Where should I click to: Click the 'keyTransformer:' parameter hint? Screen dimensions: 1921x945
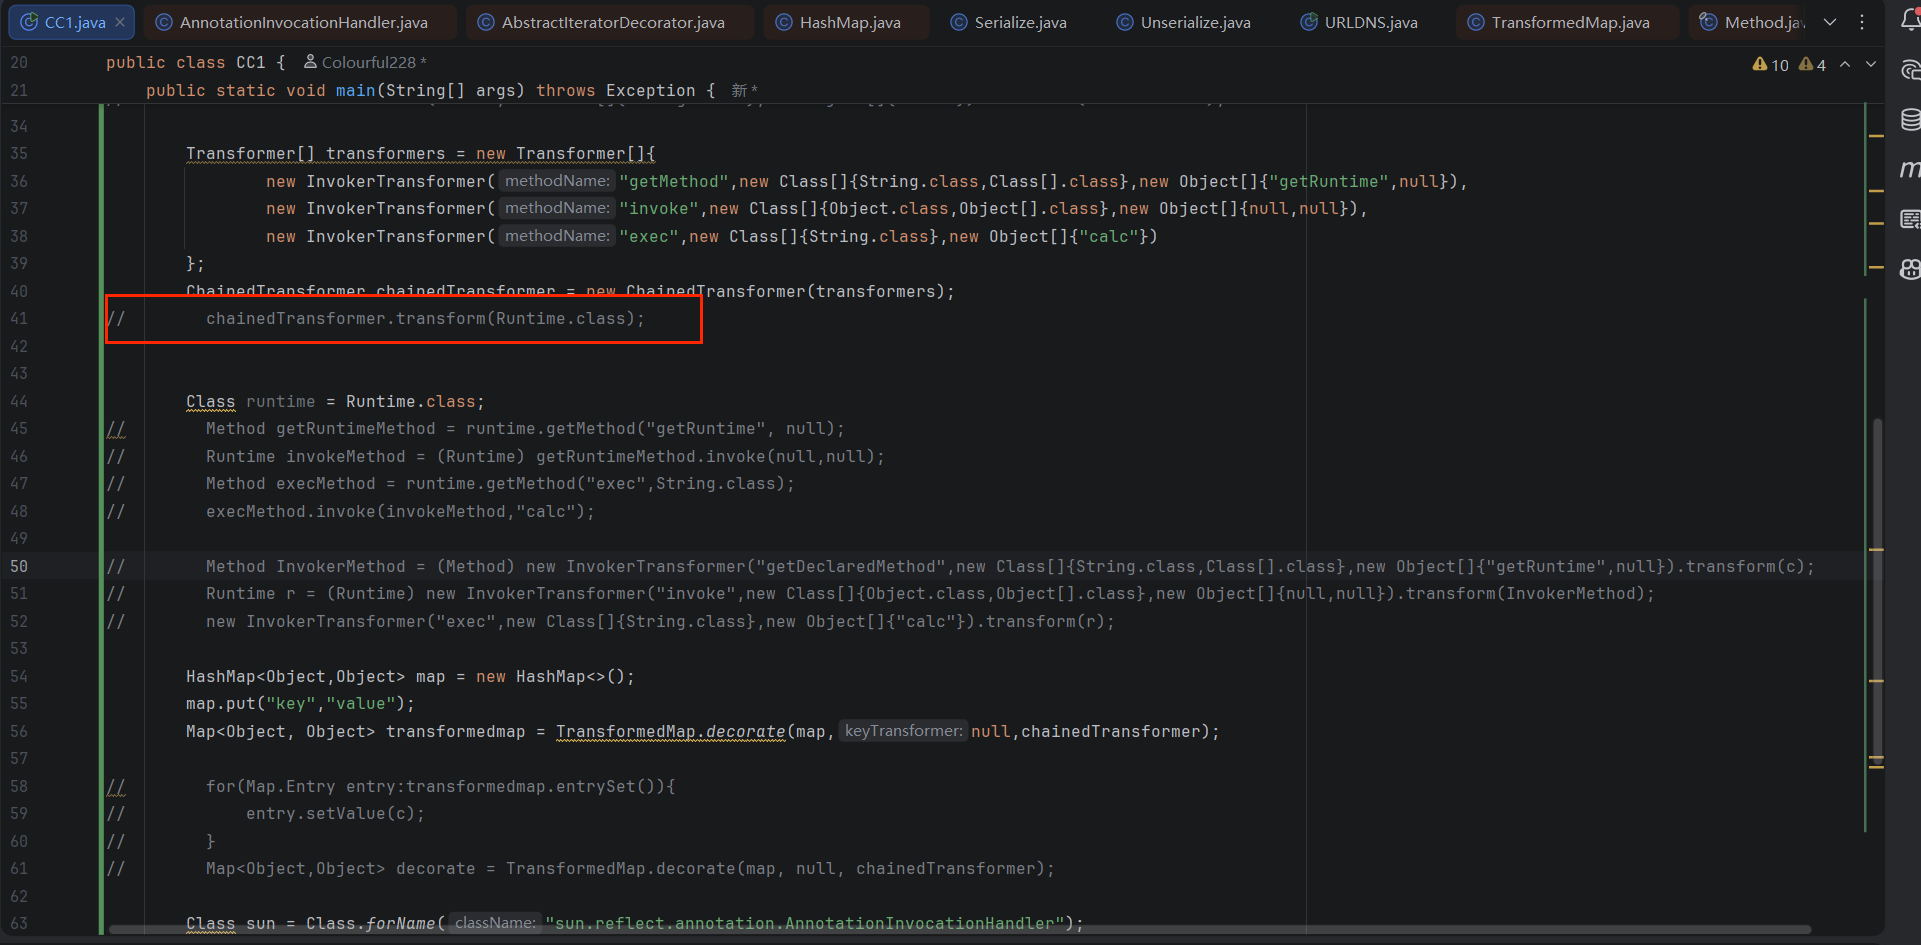click(903, 731)
